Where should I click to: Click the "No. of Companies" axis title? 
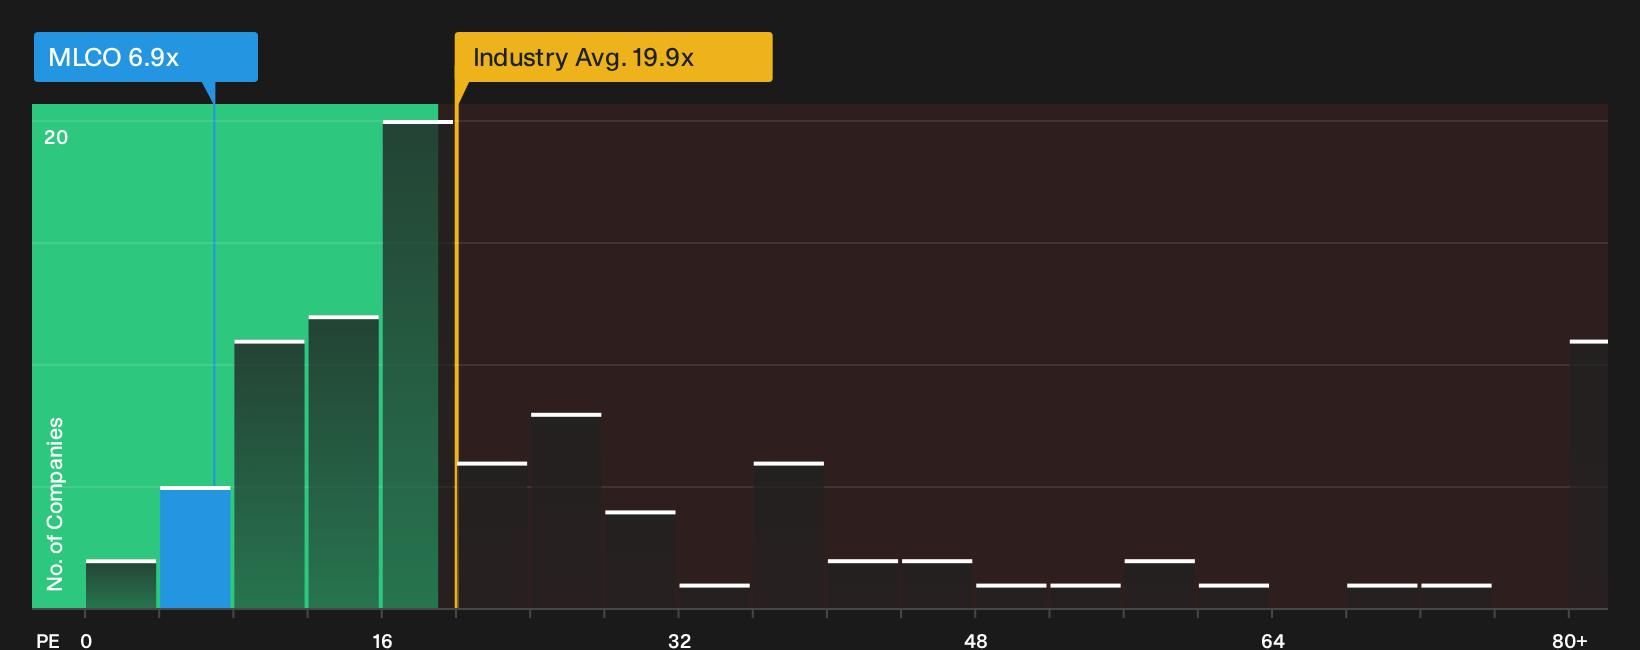click(55, 503)
